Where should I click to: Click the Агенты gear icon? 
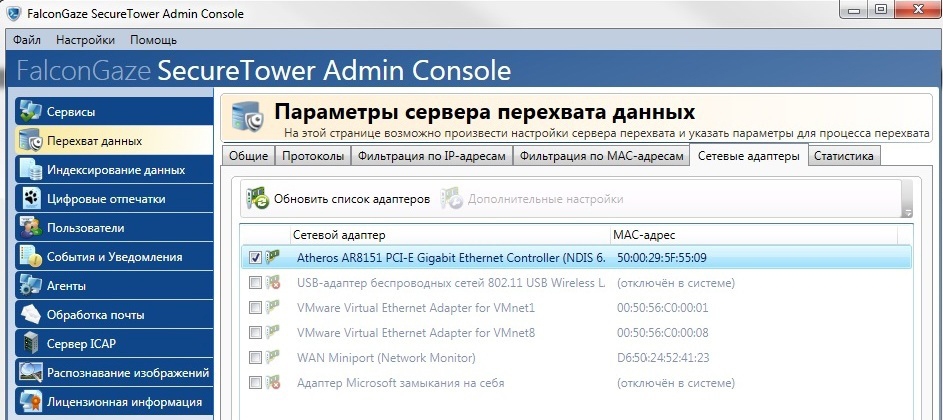pyautogui.click(x=30, y=286)
